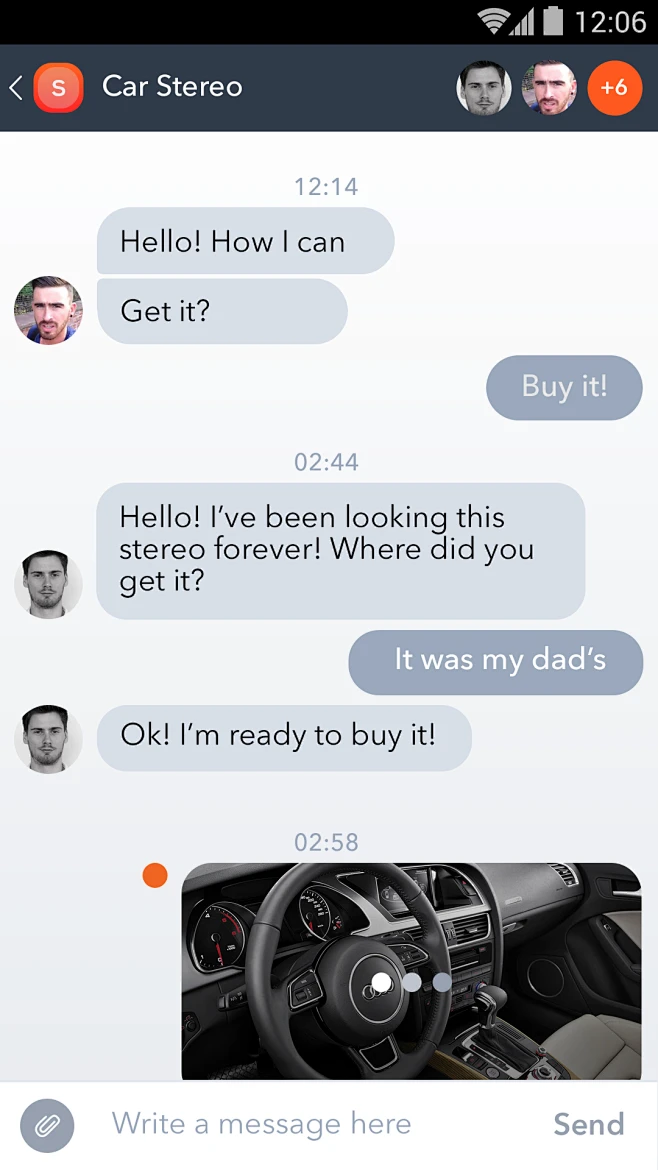Tap avatar beside "Get it?" message
Screen dimensions: 658x1170
[x=48, y=310]
